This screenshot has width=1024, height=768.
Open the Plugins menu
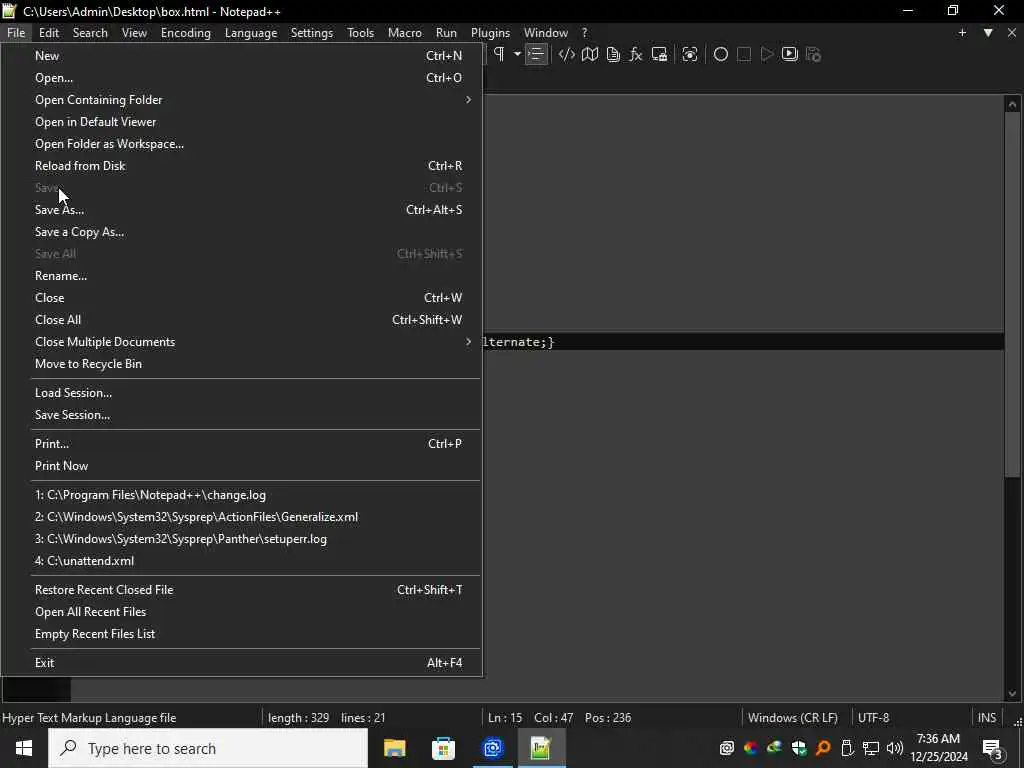490,33
